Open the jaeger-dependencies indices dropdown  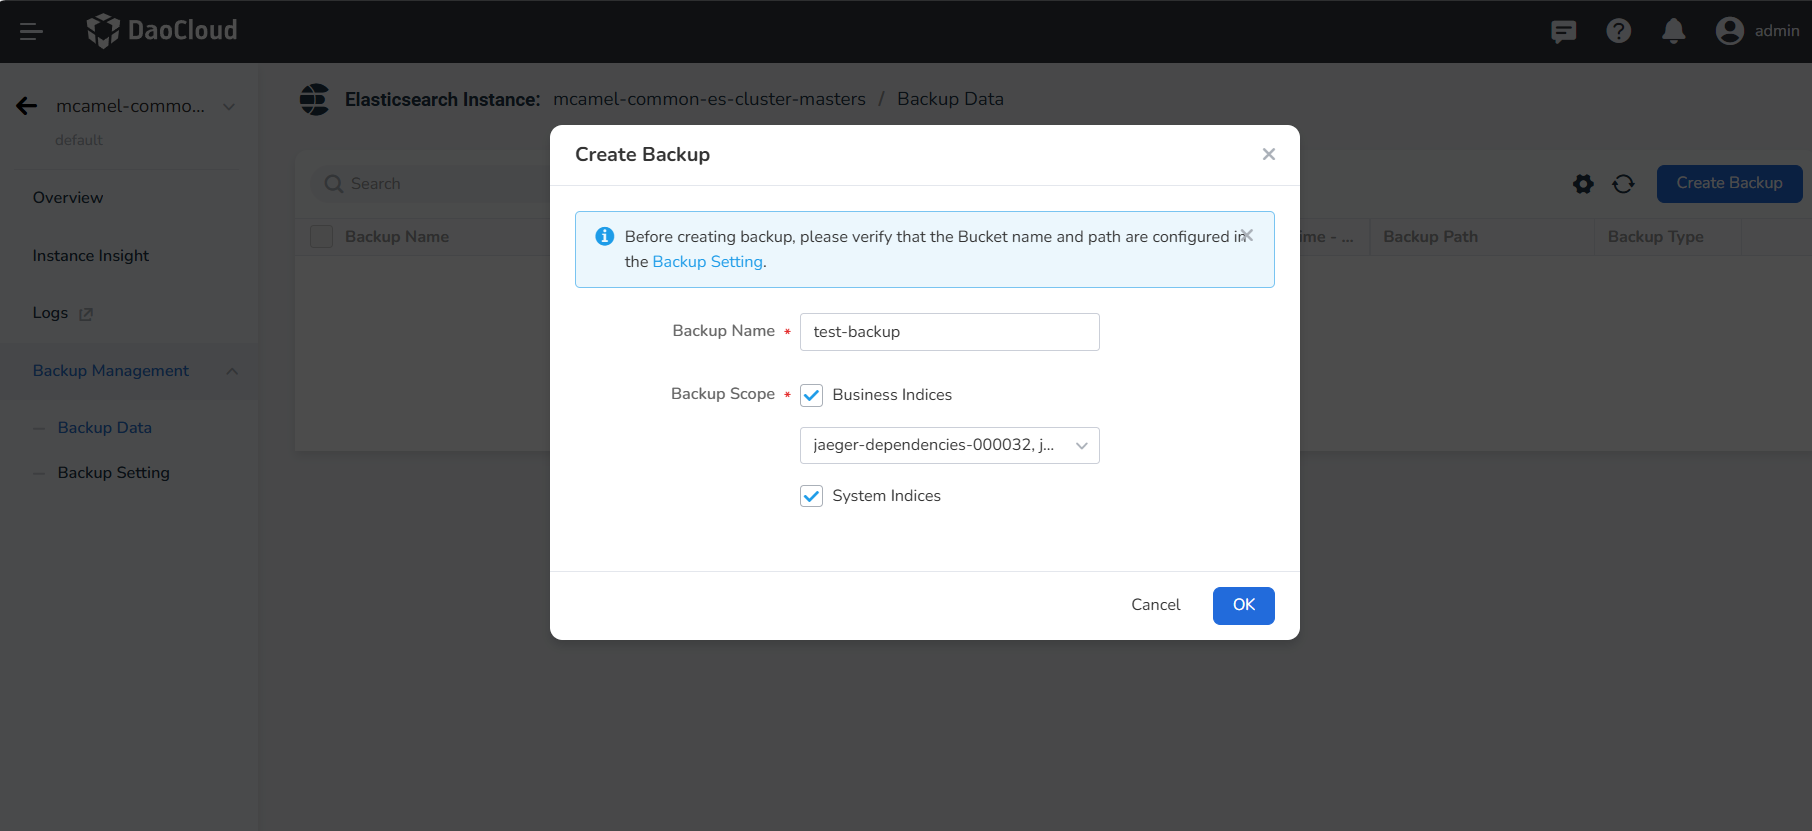949,446
